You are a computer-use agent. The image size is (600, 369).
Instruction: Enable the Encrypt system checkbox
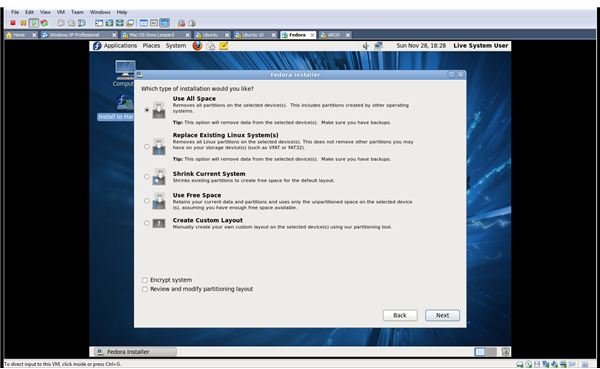pos(145,280)
